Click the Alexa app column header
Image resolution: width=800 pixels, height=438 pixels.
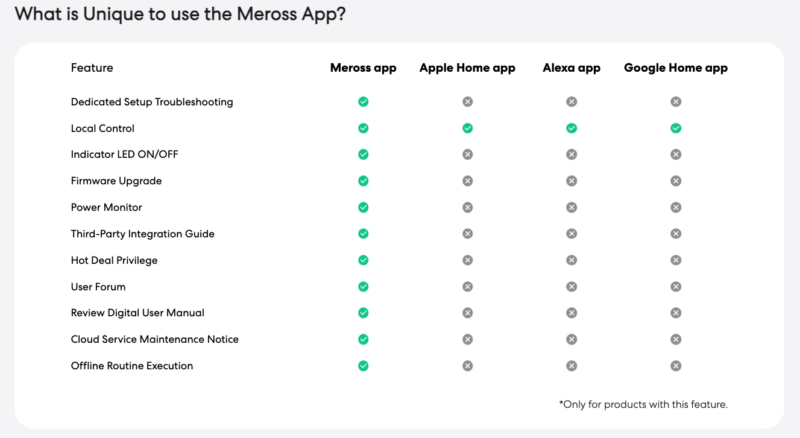pos(571,68)
